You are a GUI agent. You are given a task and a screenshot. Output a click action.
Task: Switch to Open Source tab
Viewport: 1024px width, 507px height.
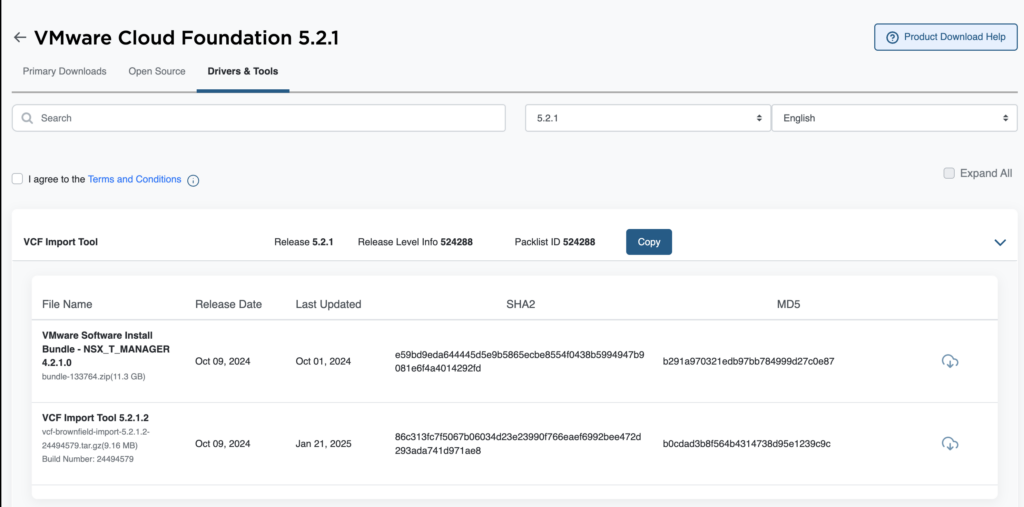coord(157,71)
